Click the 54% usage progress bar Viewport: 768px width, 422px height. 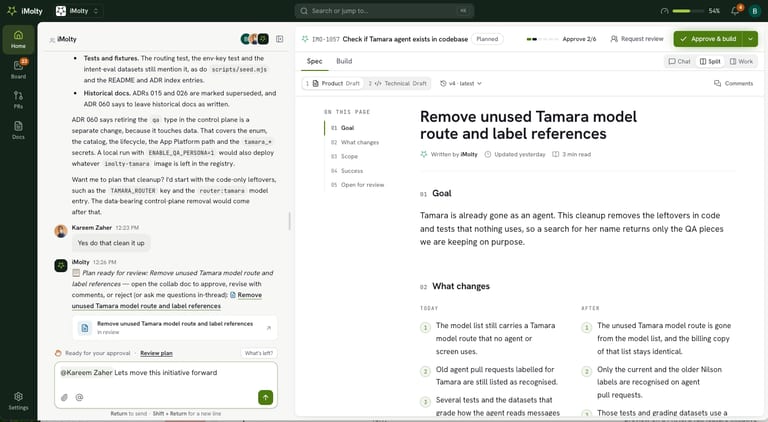(x=688, y=11)
